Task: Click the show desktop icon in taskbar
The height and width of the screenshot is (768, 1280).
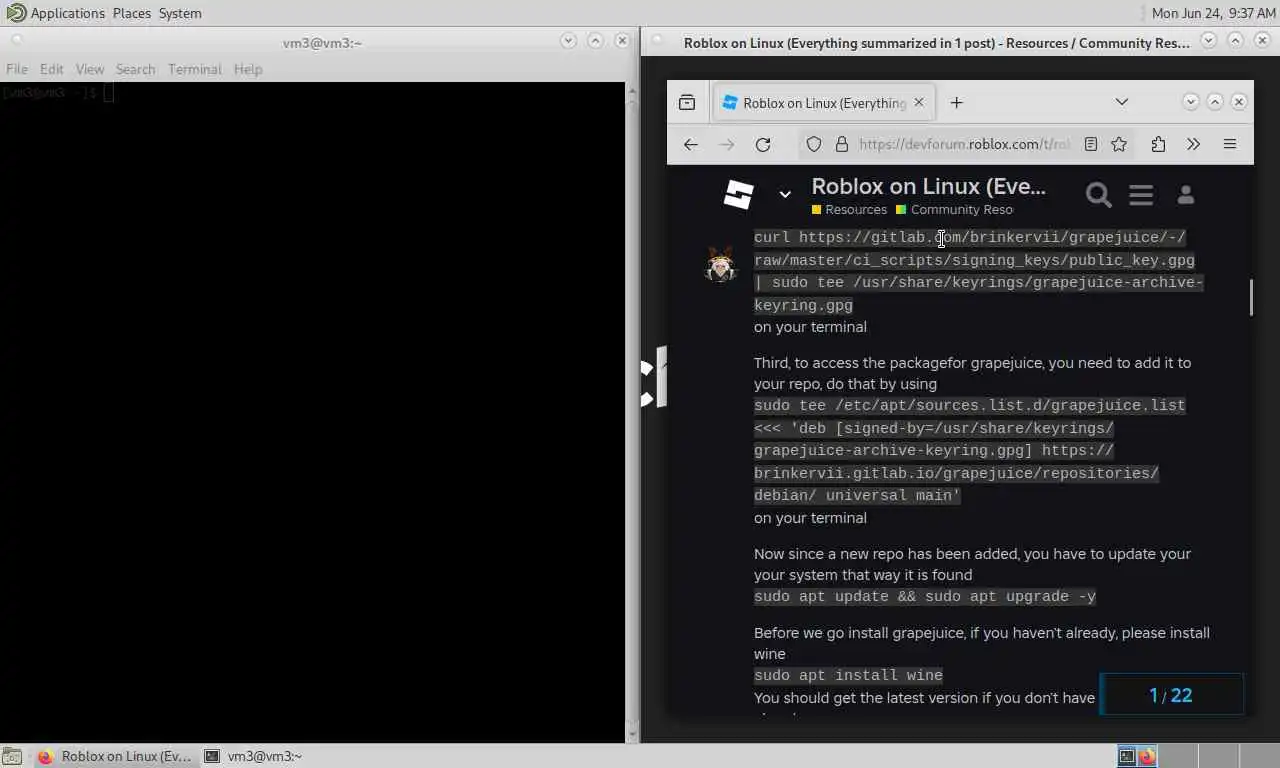Action: [x=12, y=756]
